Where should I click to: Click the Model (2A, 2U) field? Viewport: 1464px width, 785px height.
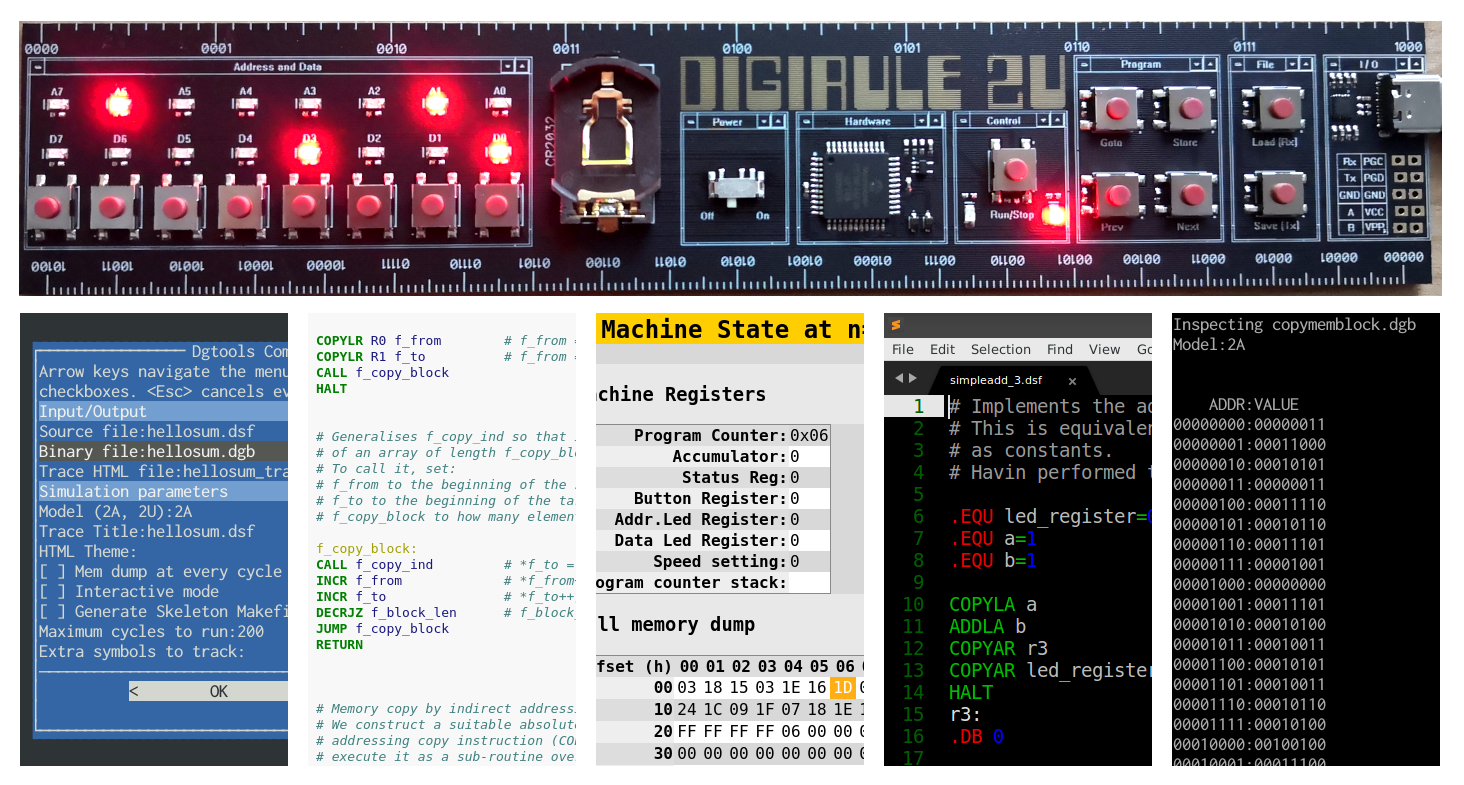[x=163, y=512]
